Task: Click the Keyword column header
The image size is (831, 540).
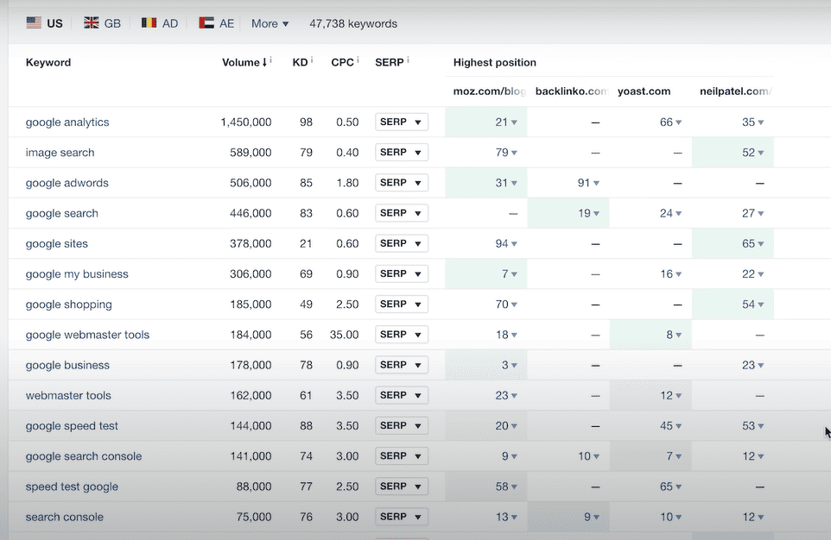Action: click(48, 62)
